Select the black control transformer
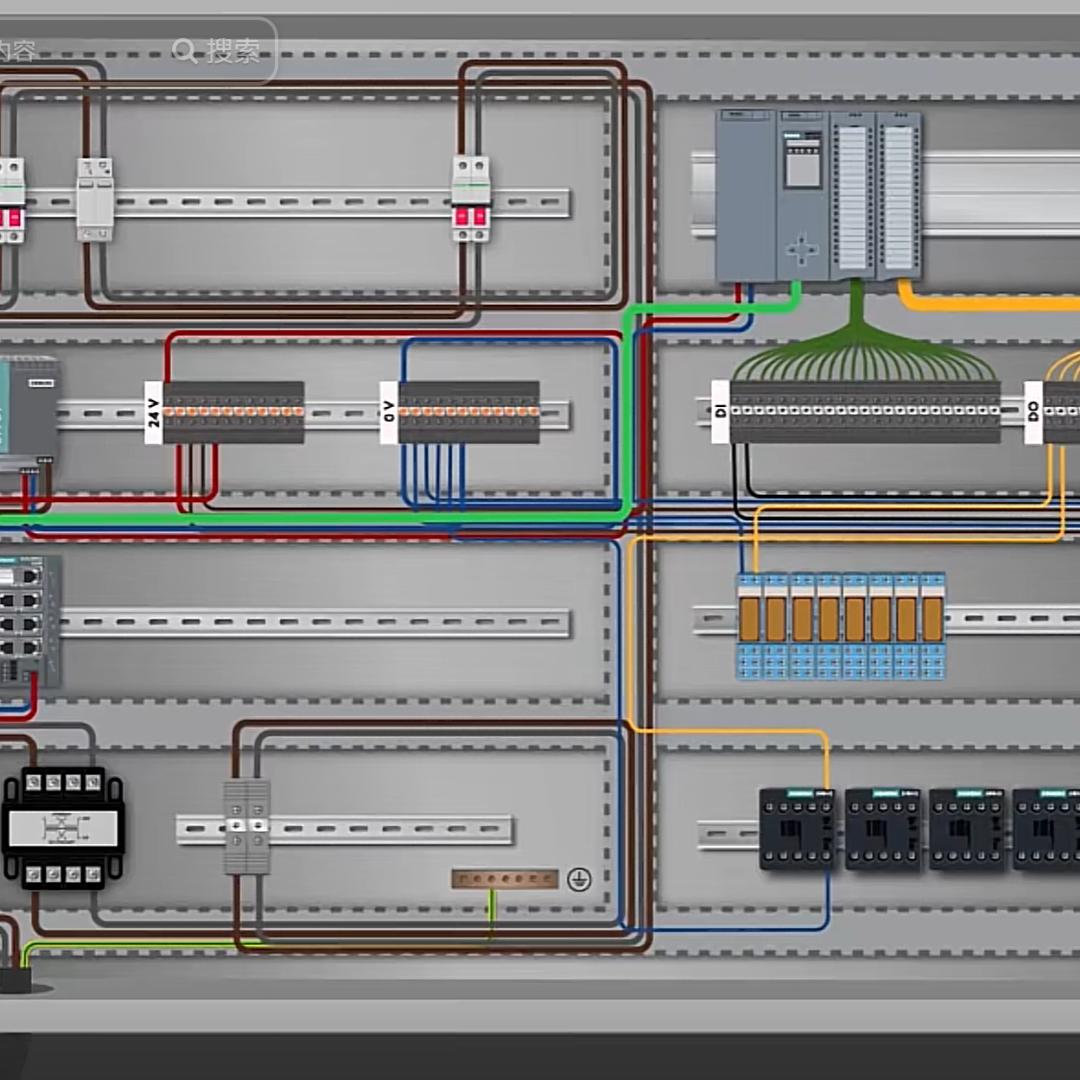 coord(63,828)
